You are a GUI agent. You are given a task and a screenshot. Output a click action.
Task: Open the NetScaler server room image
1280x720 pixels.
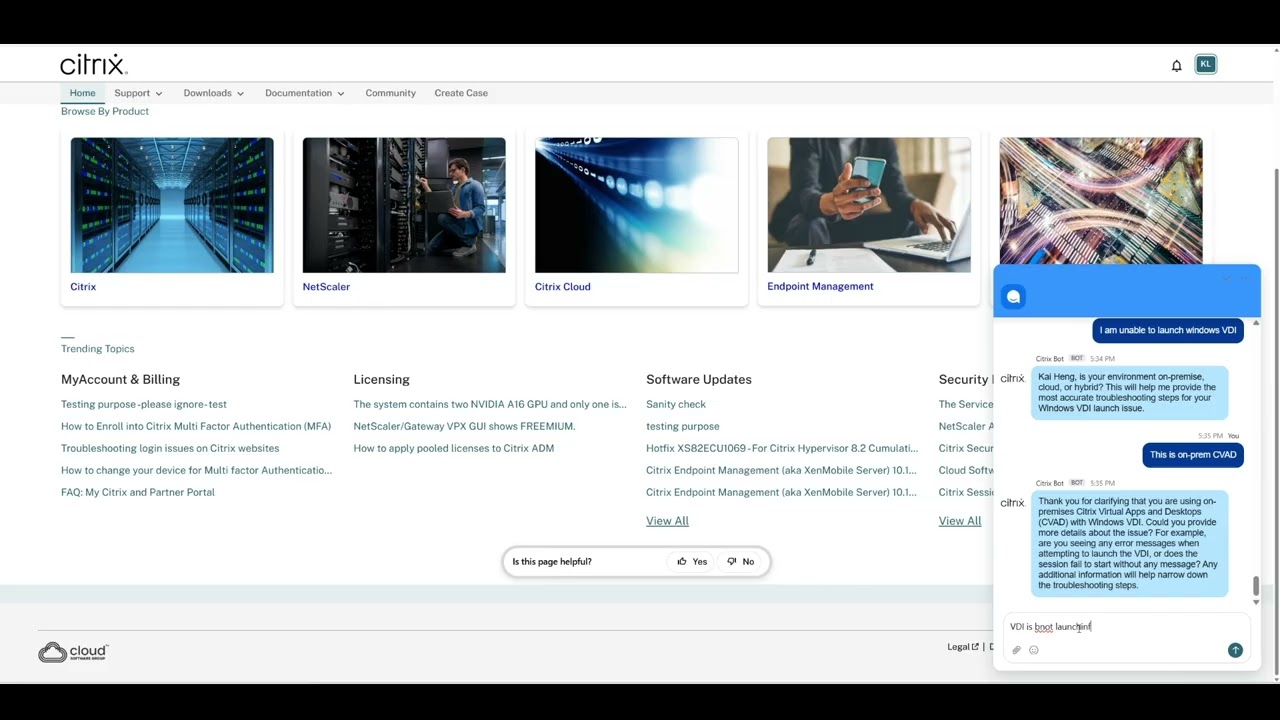tap(404, 205)
